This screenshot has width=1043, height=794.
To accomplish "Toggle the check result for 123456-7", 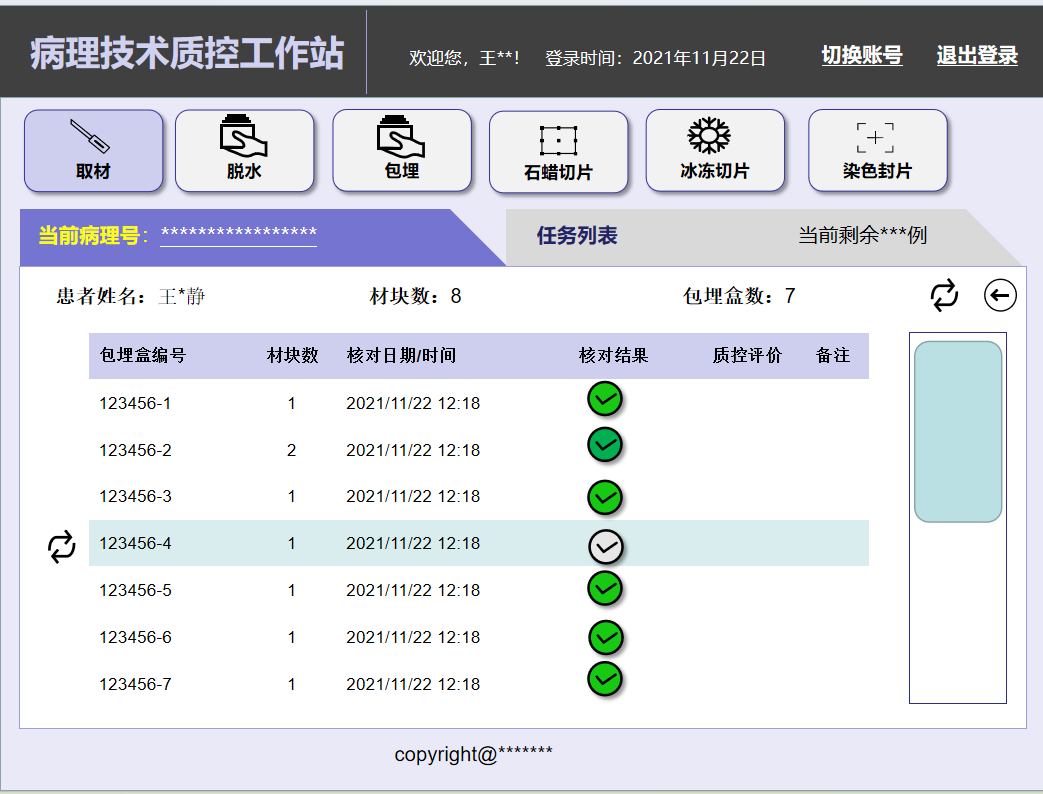I will coord(605,678).
